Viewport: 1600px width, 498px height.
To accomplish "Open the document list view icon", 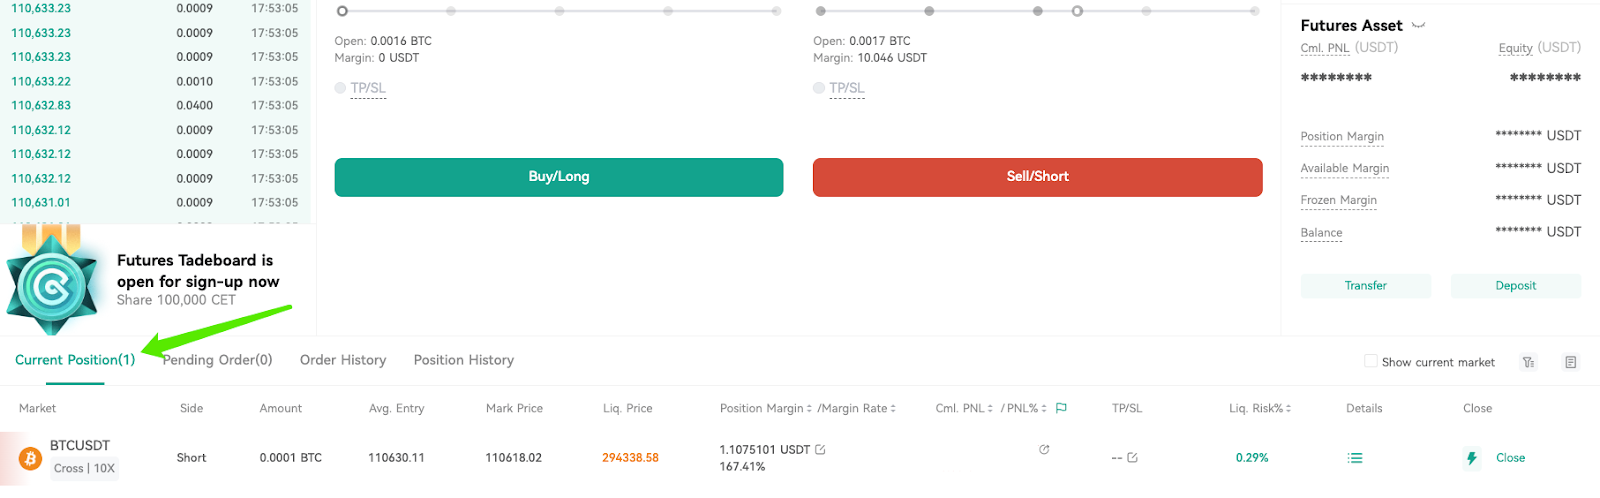I will click(1571, 362).
